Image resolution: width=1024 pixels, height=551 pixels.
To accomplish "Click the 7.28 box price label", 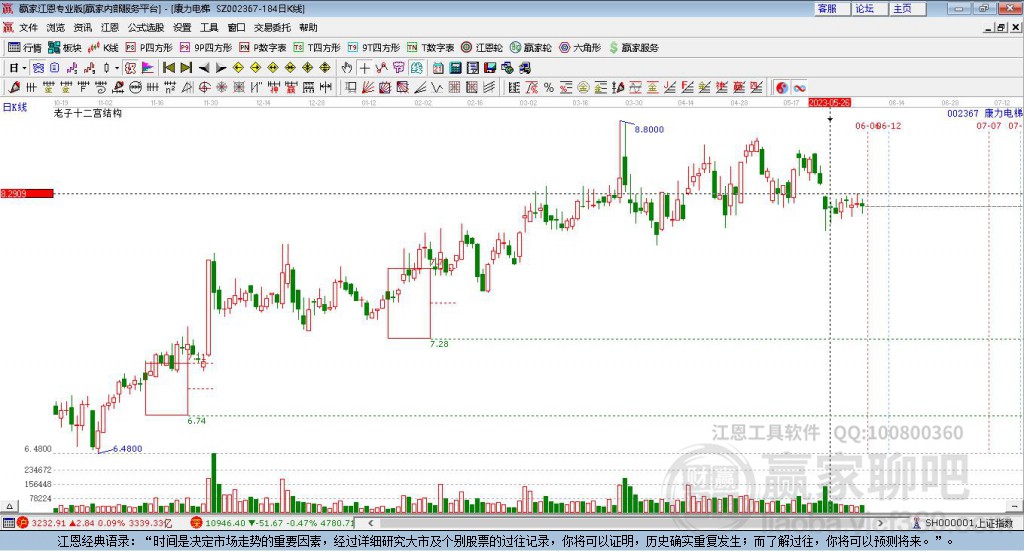I will pos(440,344).
